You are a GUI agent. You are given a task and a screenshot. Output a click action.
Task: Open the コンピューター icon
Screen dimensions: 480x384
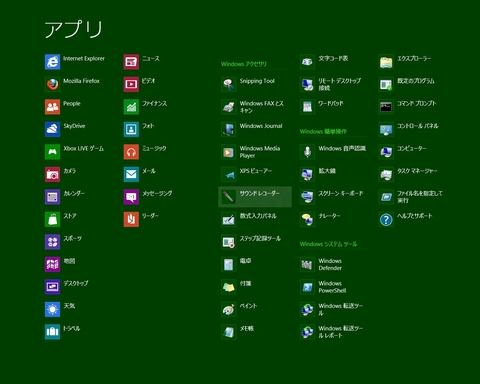(386, 152)
